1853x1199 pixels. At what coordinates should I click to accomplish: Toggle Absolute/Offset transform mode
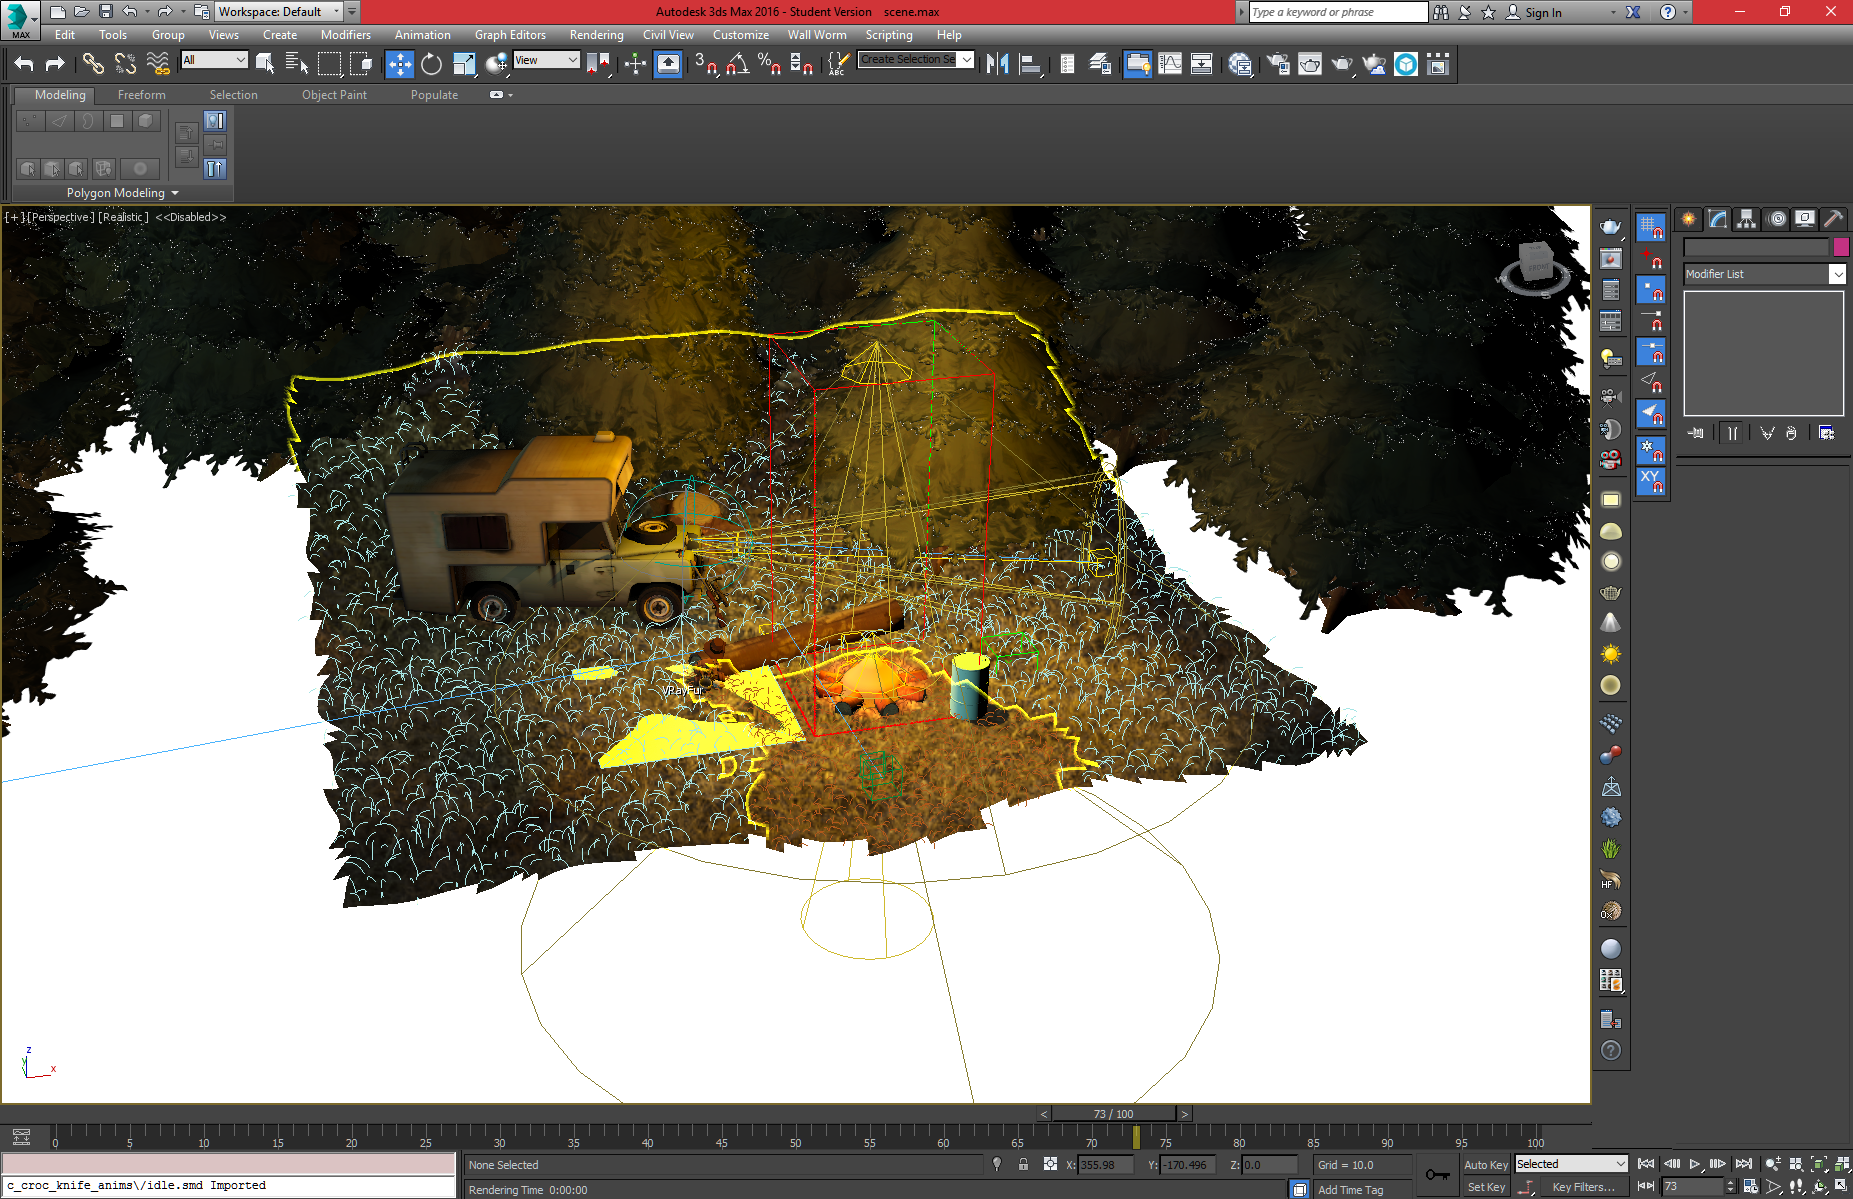pos(1050,1164)
